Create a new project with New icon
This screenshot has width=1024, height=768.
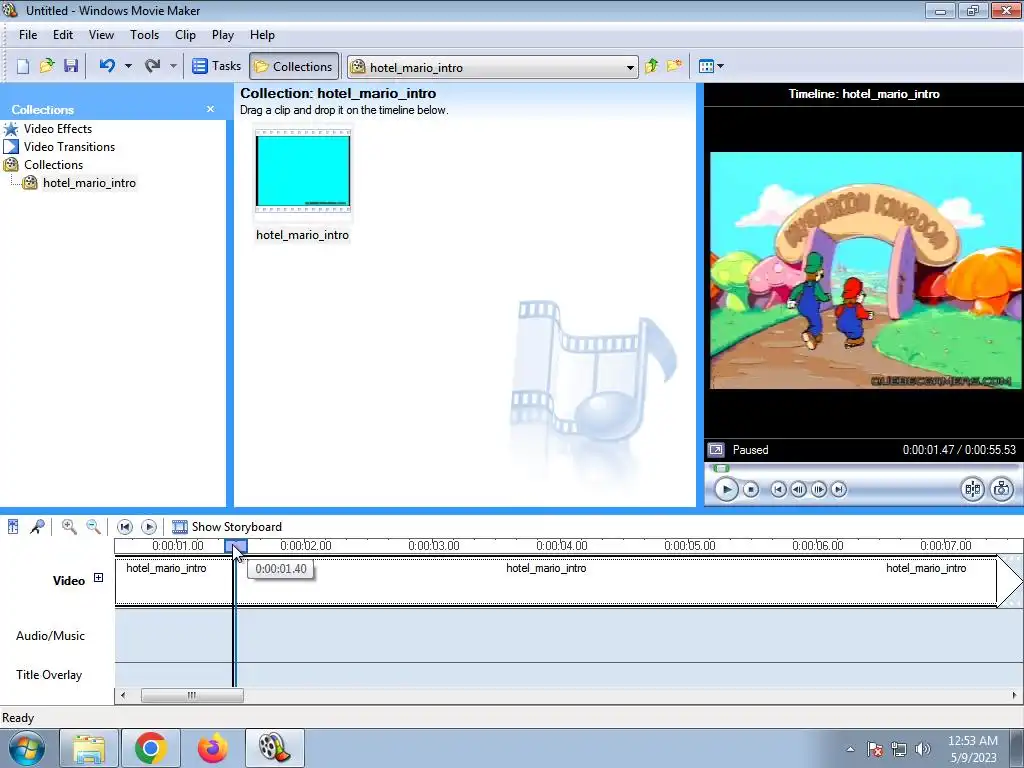pyautogui.click(x=23, y=66)
